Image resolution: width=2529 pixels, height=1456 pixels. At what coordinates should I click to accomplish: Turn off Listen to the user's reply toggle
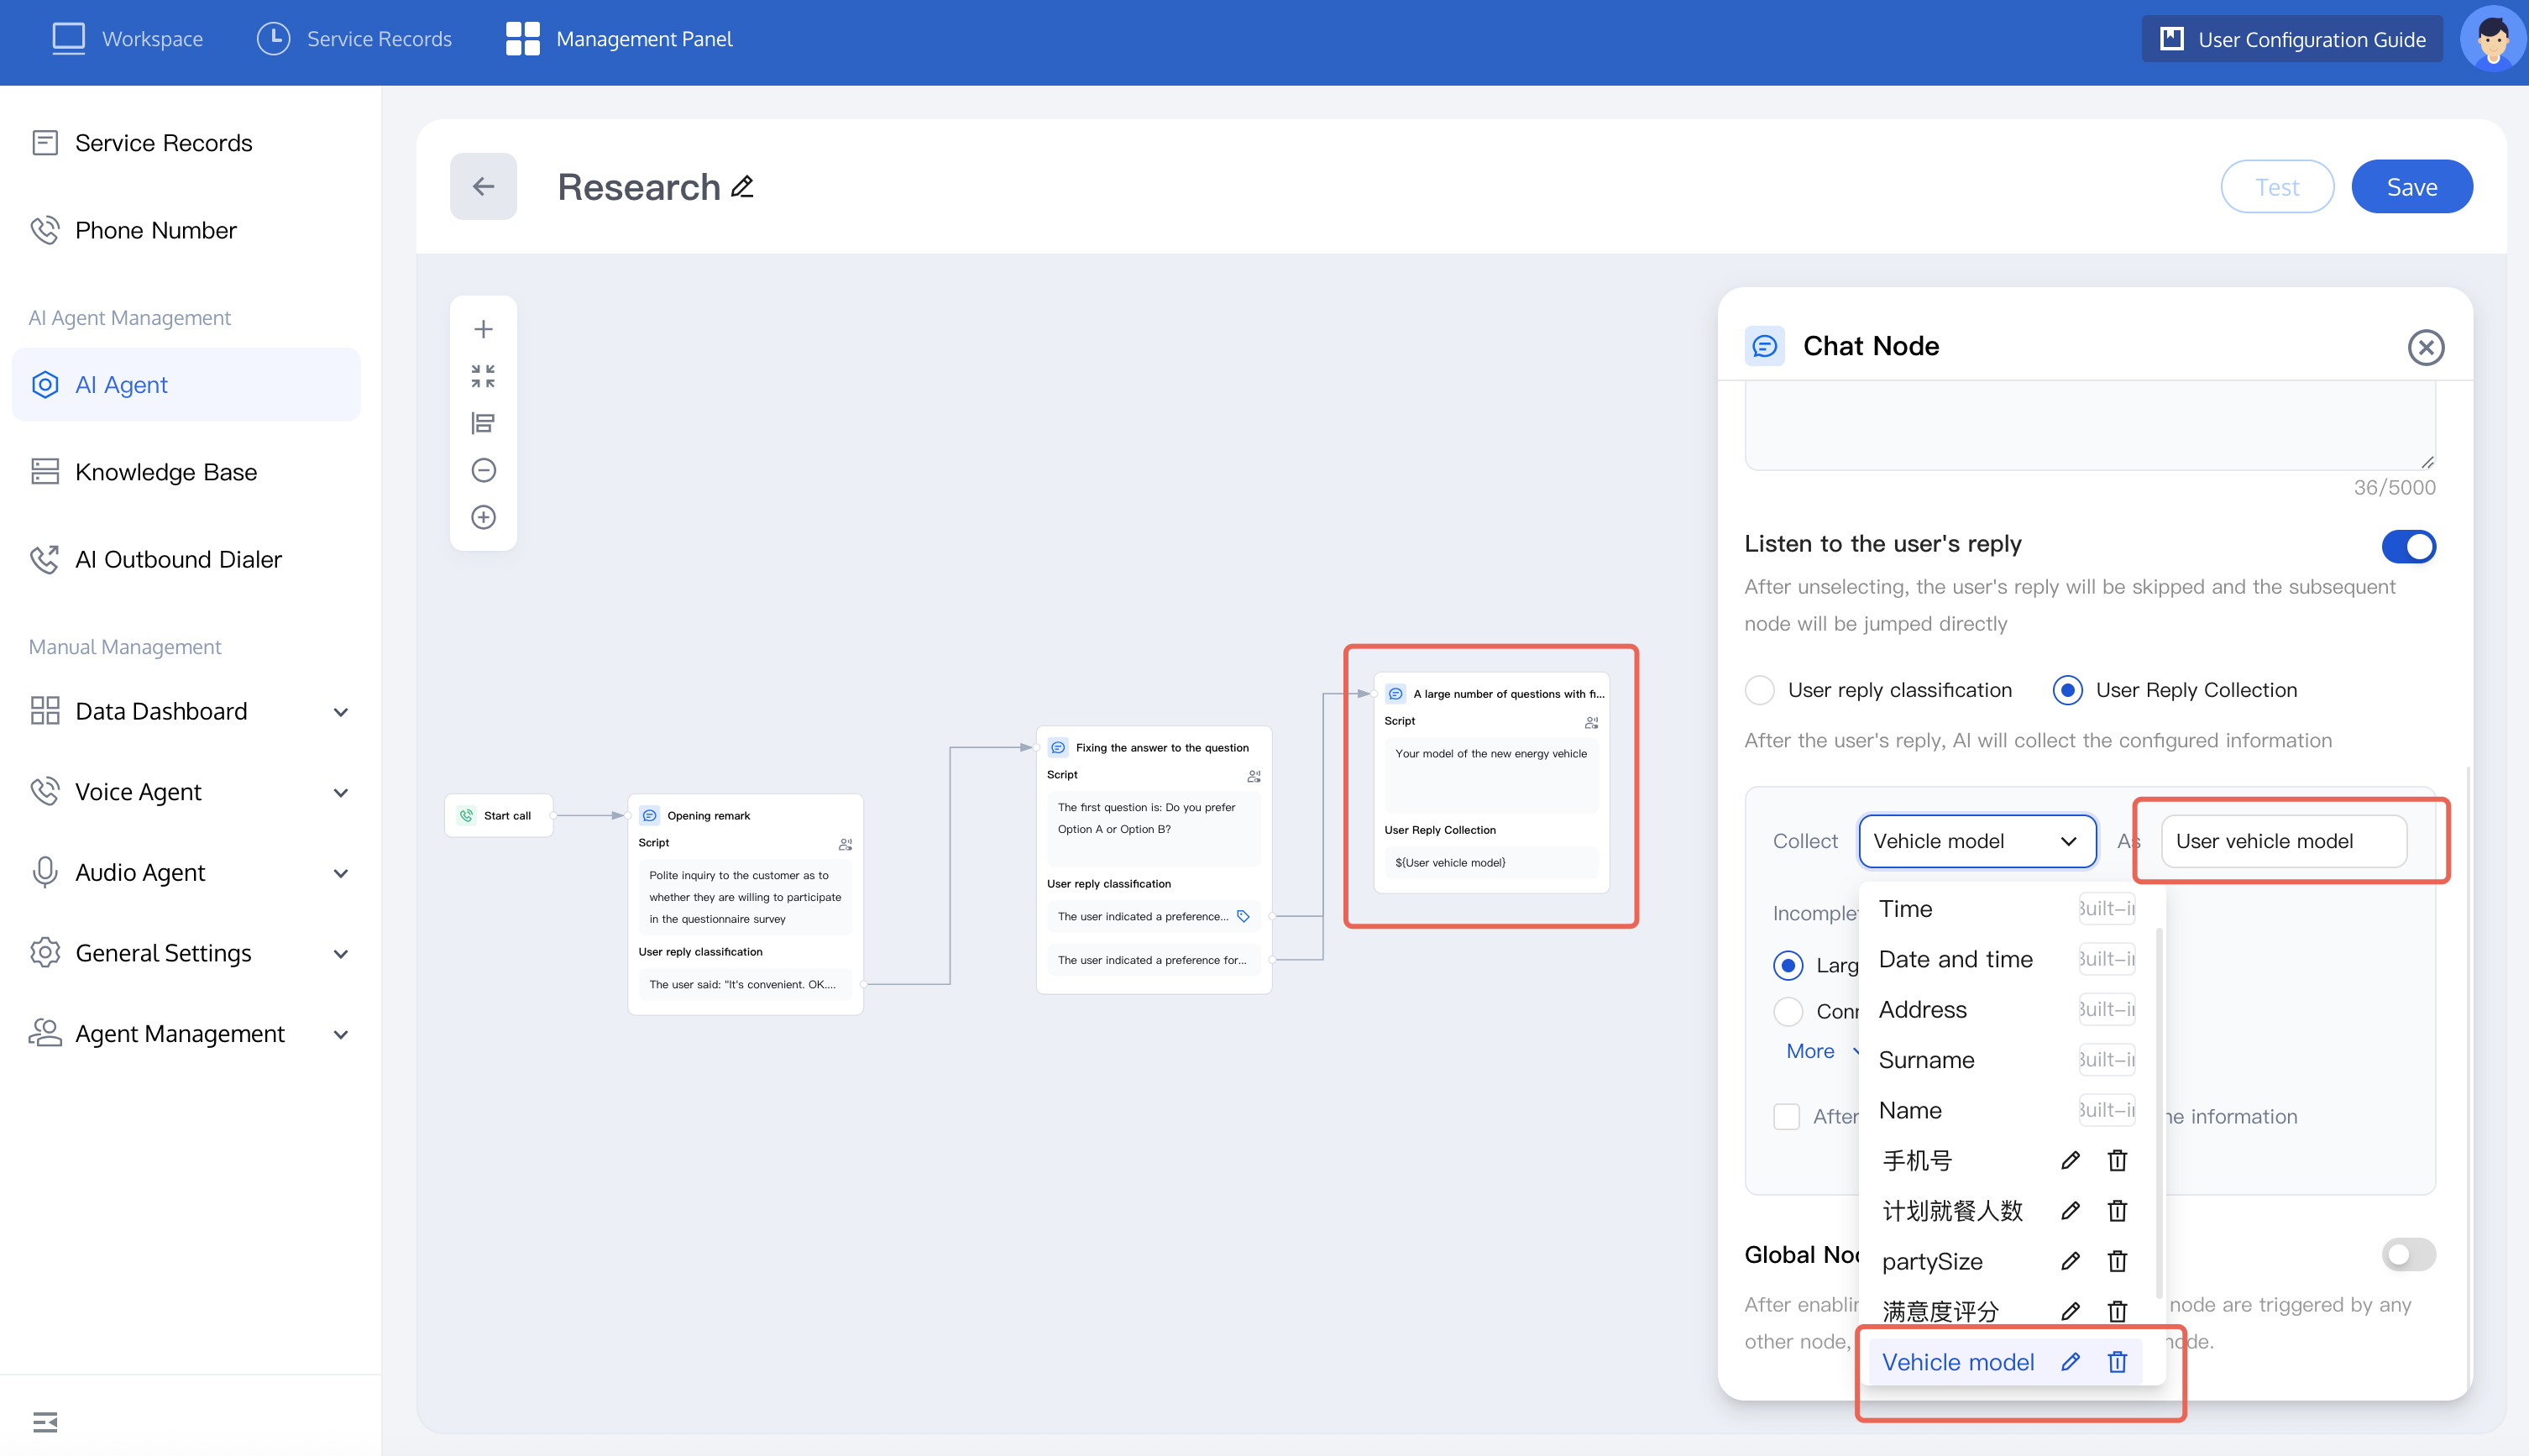[x=2408, y=546]
